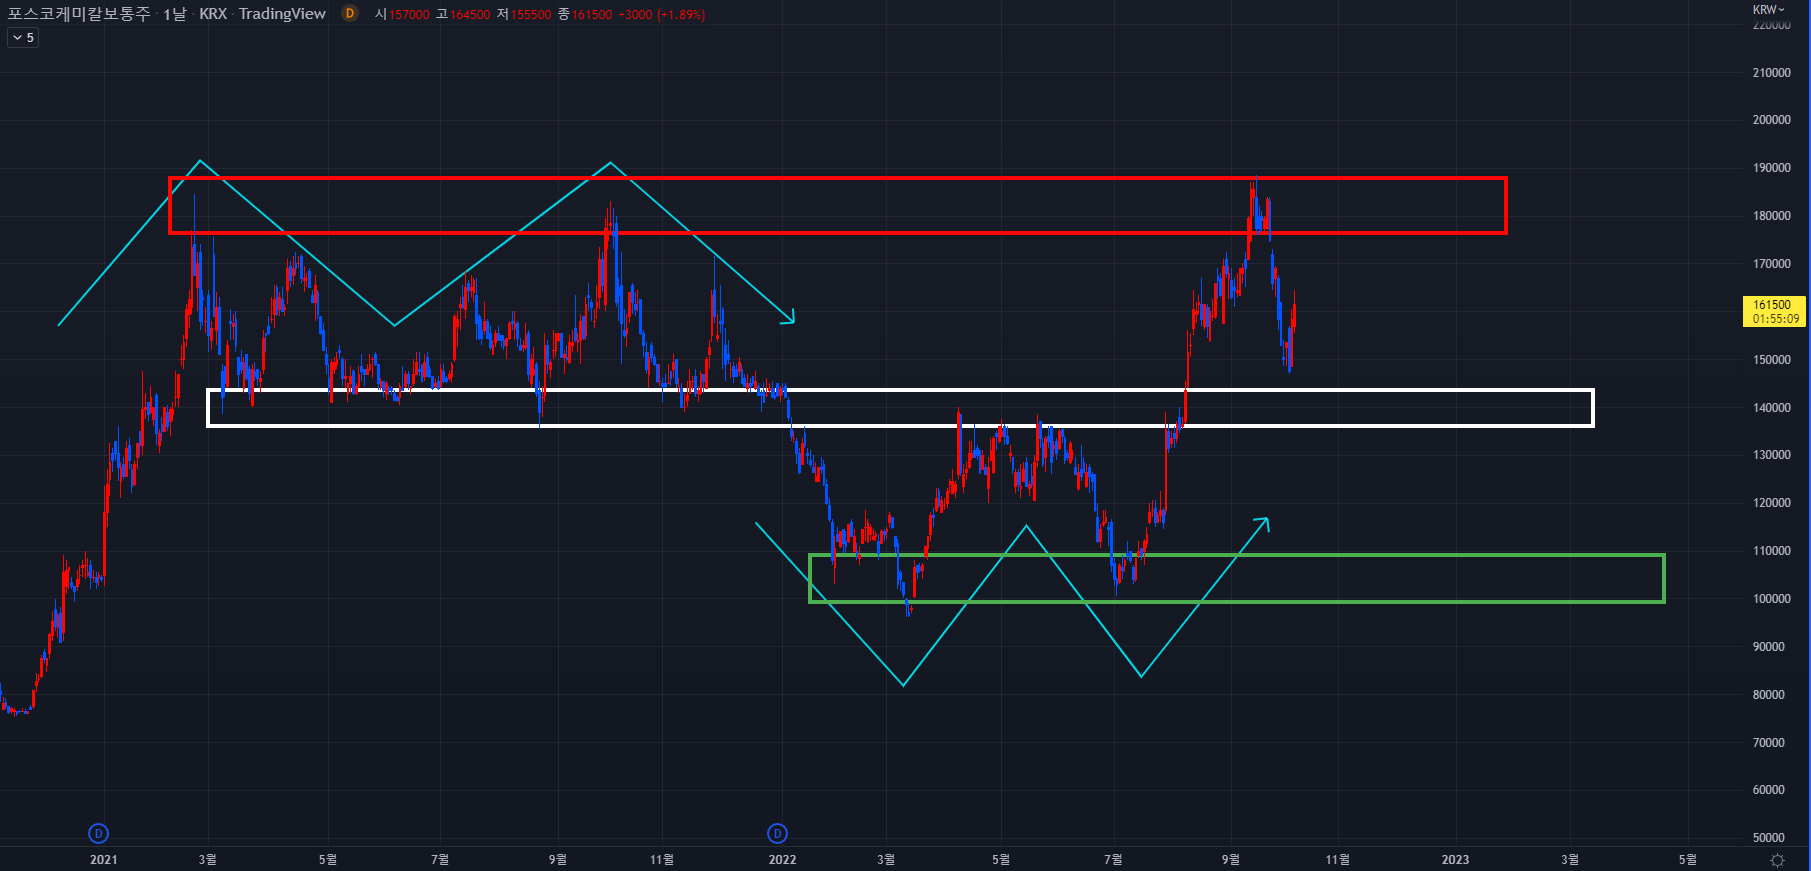Click the close value 161500 in header
1811x871 pixels.
pos(592,15)
